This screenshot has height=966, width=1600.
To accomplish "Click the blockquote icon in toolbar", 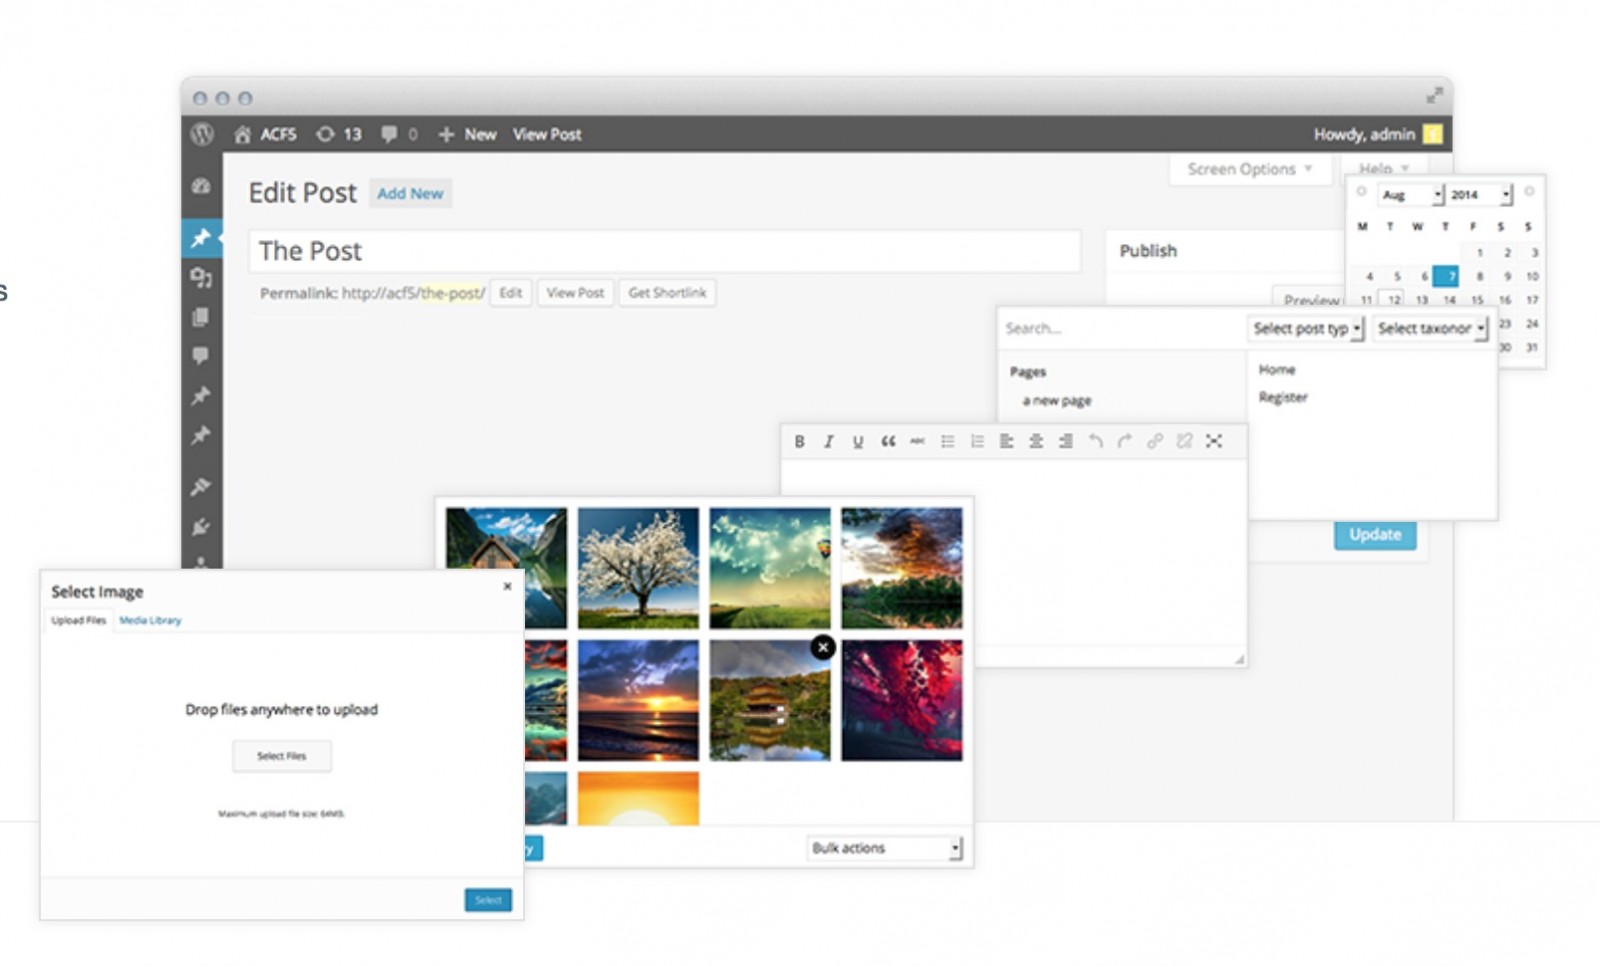I will click(888, 441).
